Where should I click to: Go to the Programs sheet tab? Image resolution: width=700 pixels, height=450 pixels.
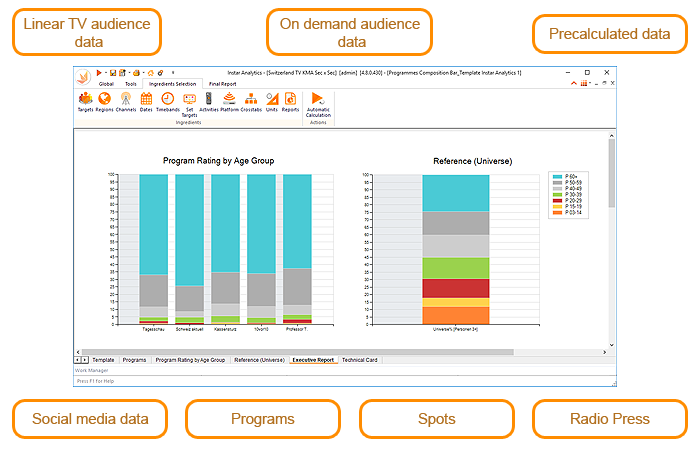pyautogui.click(x=134, y=359)
